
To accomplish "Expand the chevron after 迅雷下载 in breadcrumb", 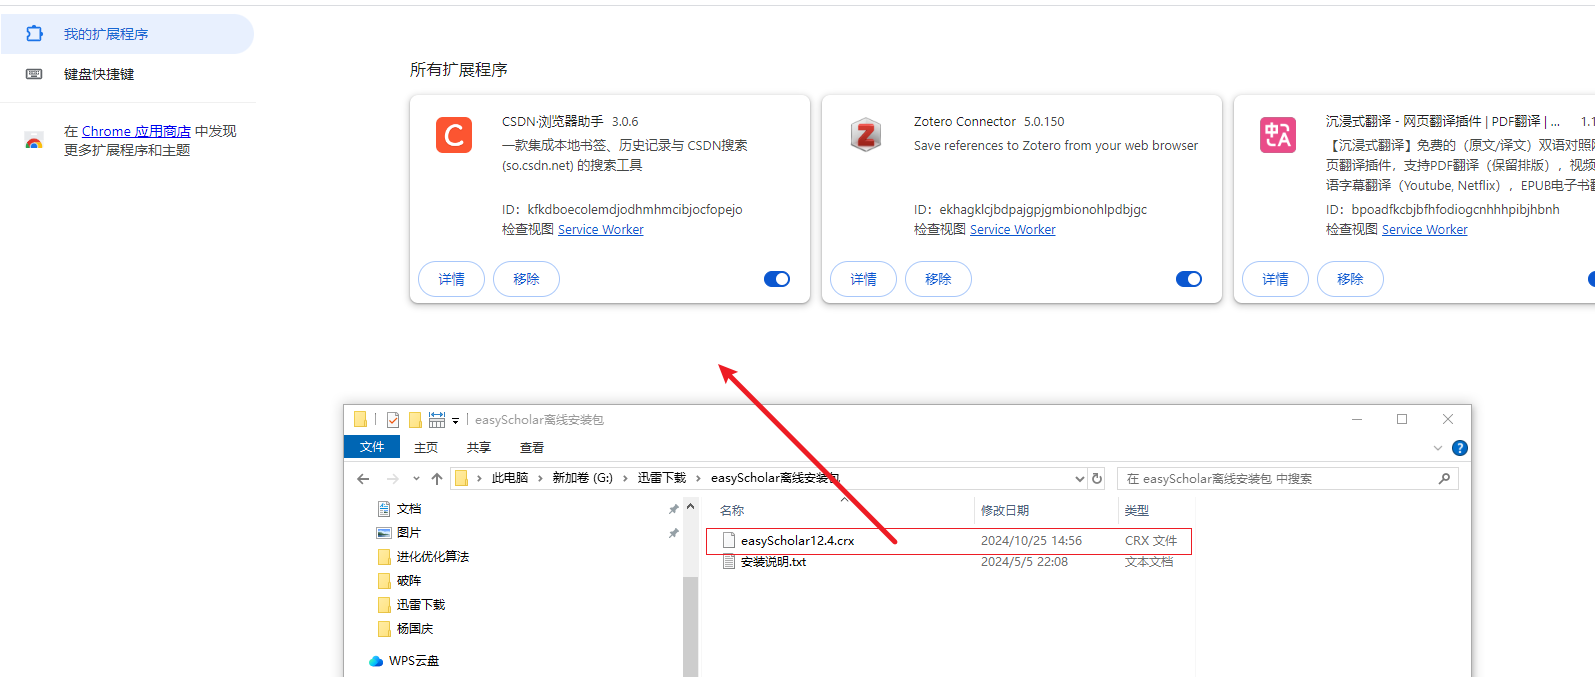I will pos(698,478).
